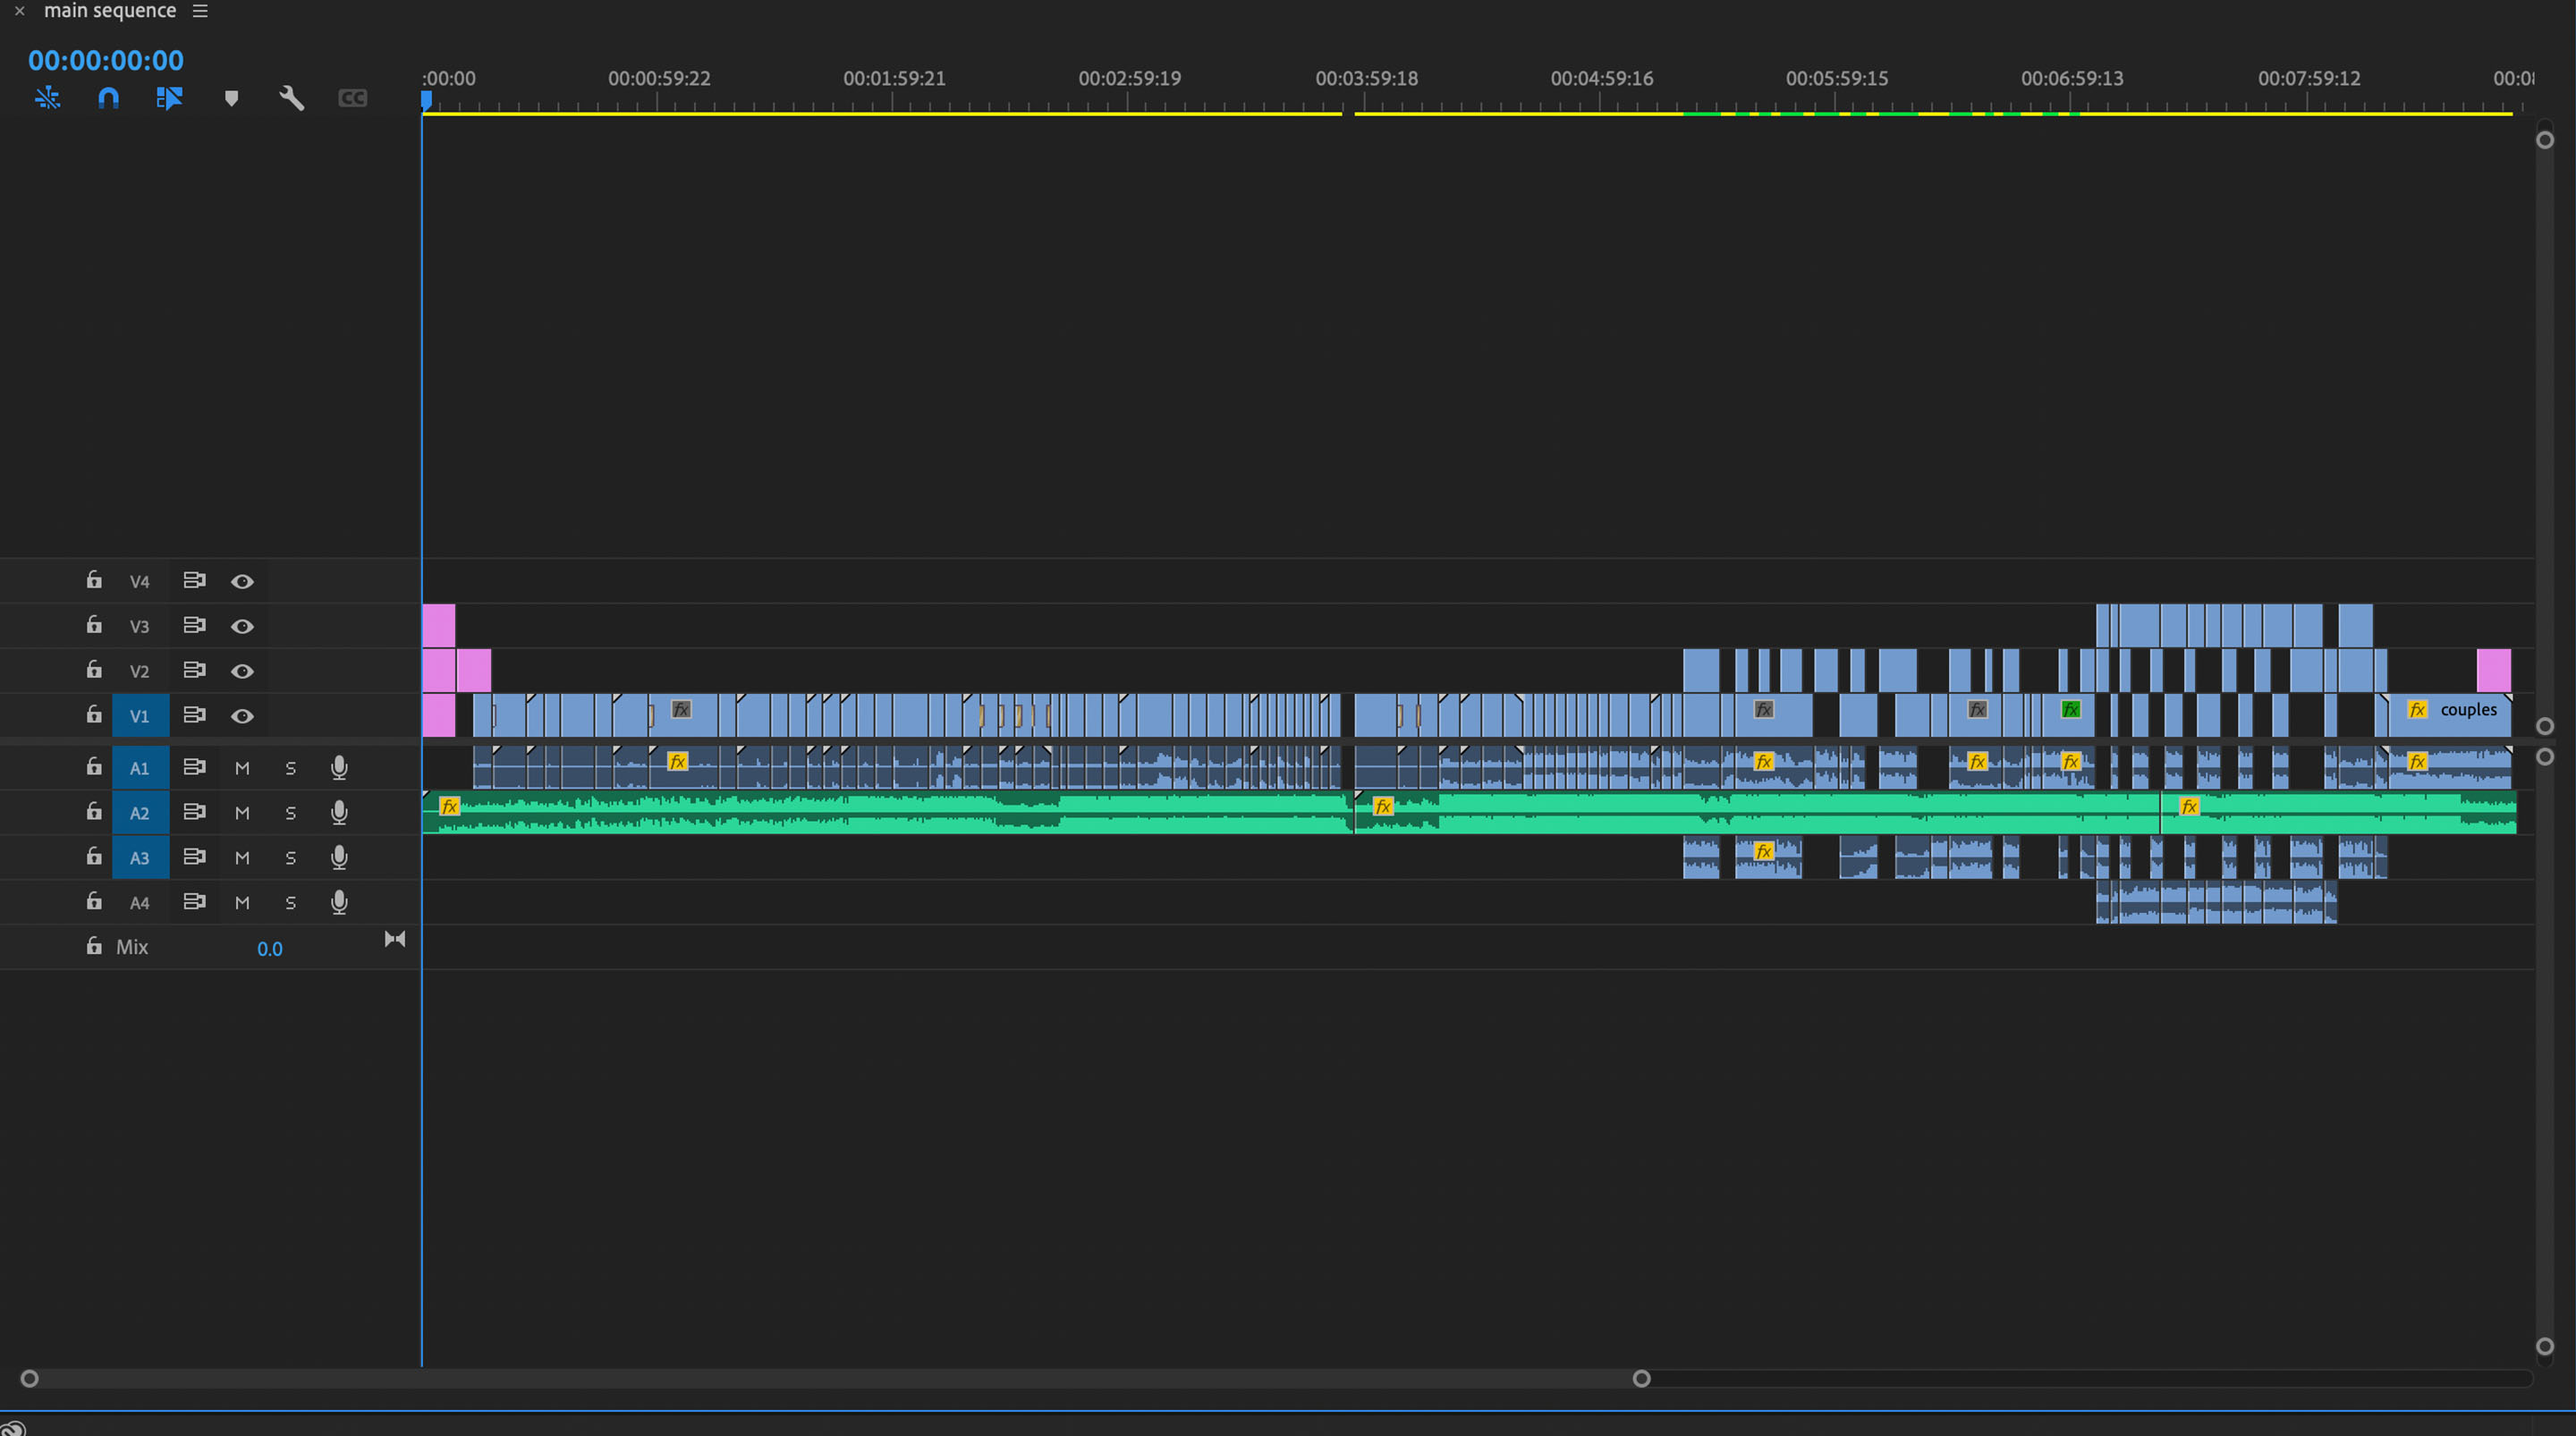
Task: Enable Linked Selection tool icon
Action: [x=169, y=98]
